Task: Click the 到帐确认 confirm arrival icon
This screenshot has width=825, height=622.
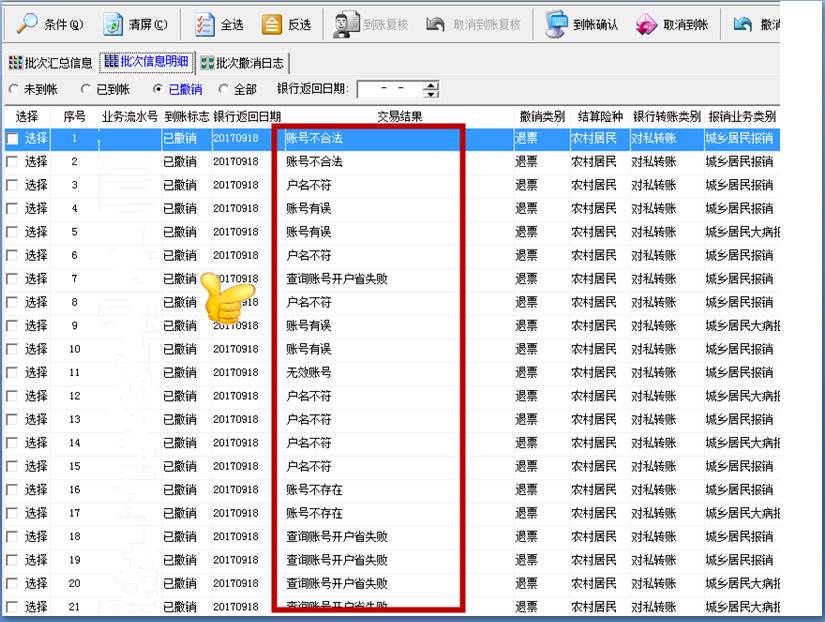Action: tap(556, 24)
